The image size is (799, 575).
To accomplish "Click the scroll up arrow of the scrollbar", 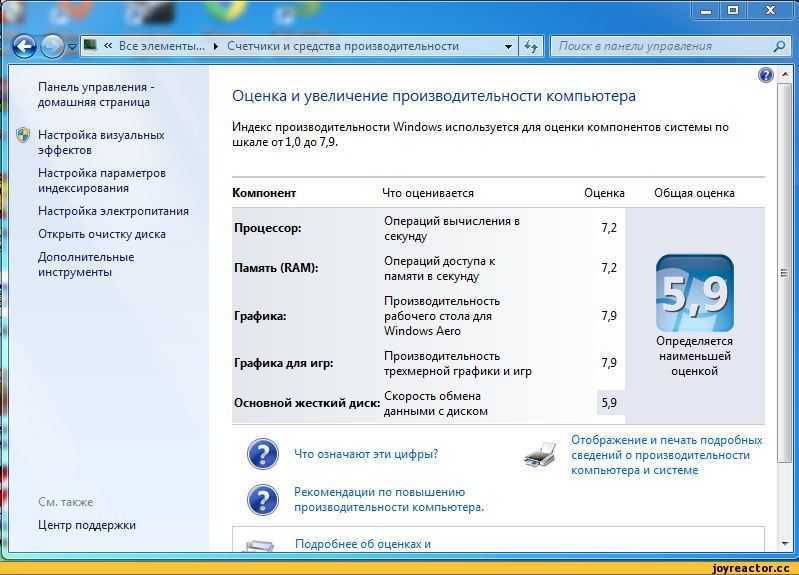I will pos(785,75).
